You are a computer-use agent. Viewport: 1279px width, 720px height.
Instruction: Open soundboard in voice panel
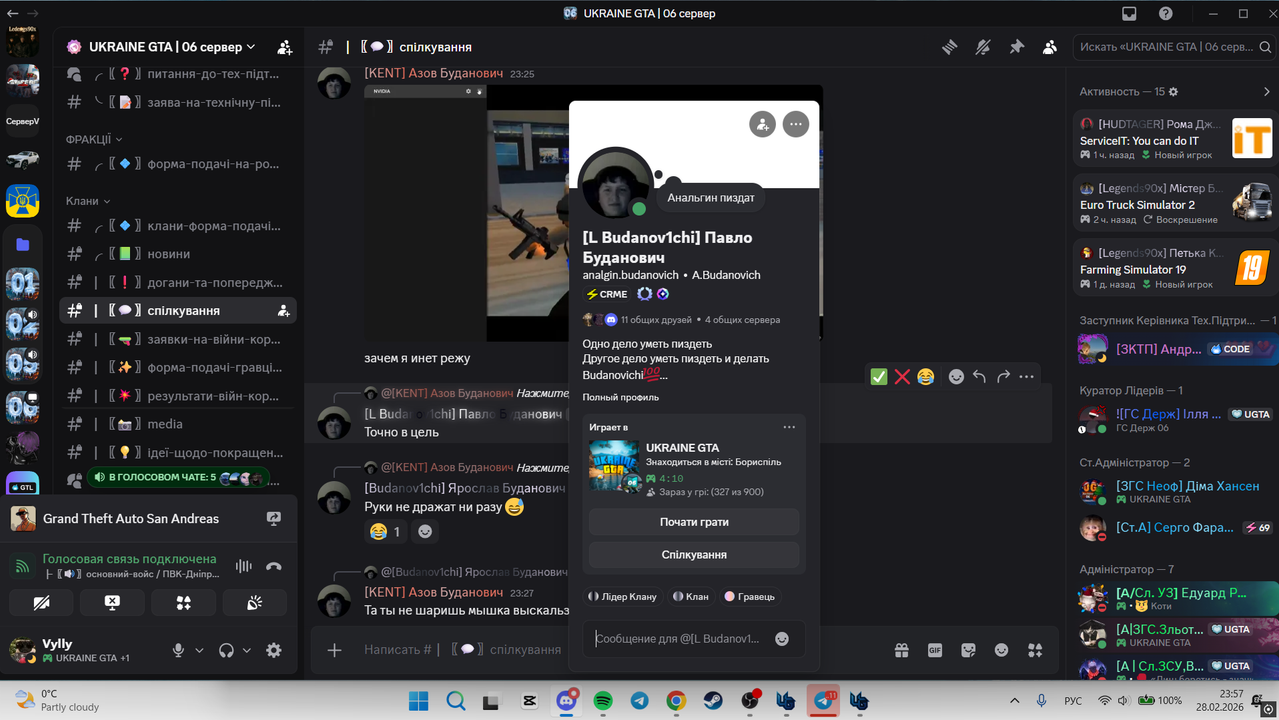255,603
